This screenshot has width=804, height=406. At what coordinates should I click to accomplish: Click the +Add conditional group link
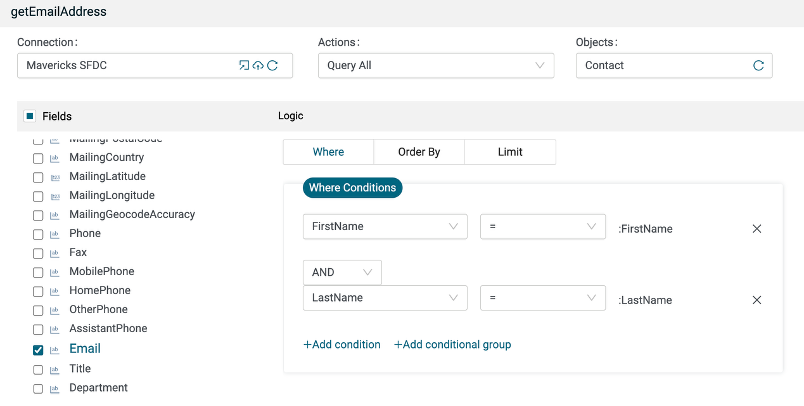coord(452,344)
